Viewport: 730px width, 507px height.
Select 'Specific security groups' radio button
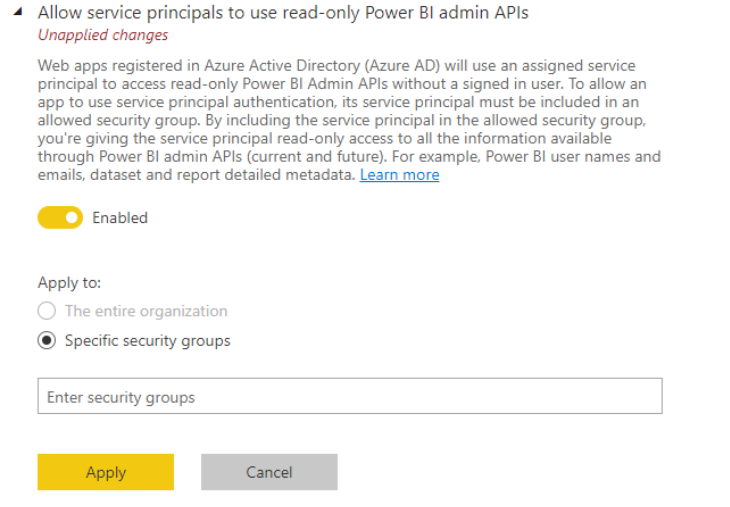[x=47, y=341]
